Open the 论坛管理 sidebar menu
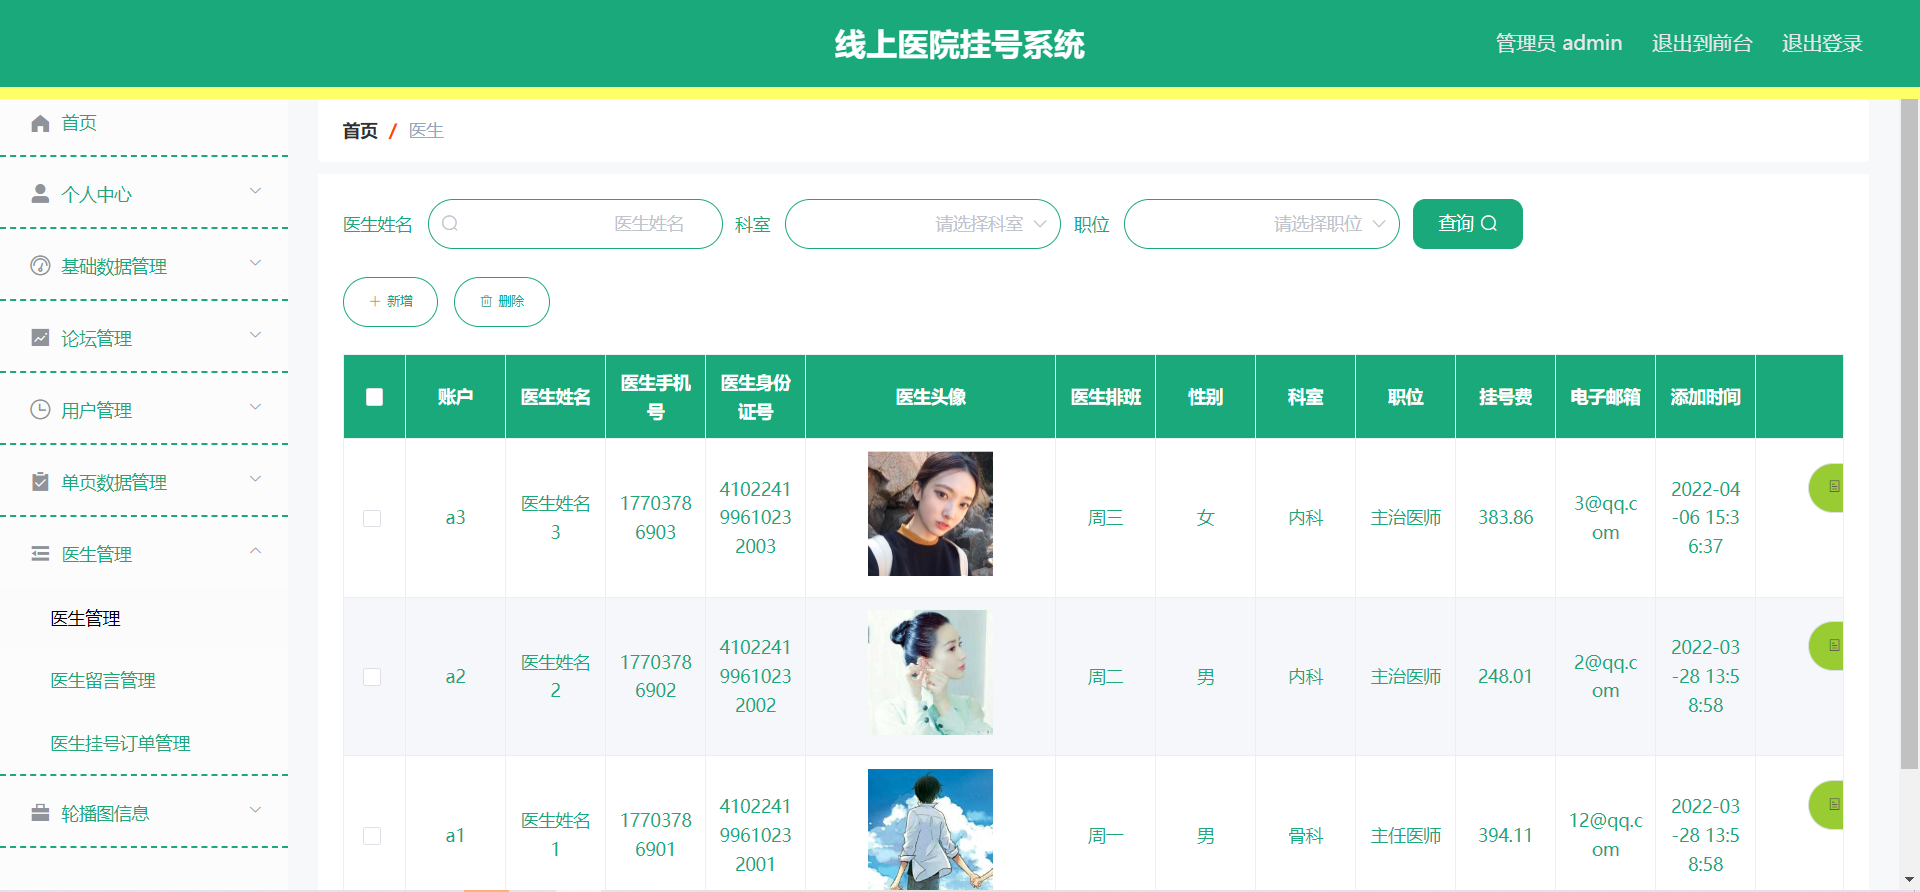Screen dimensions: 1920x892 [144, 338]
